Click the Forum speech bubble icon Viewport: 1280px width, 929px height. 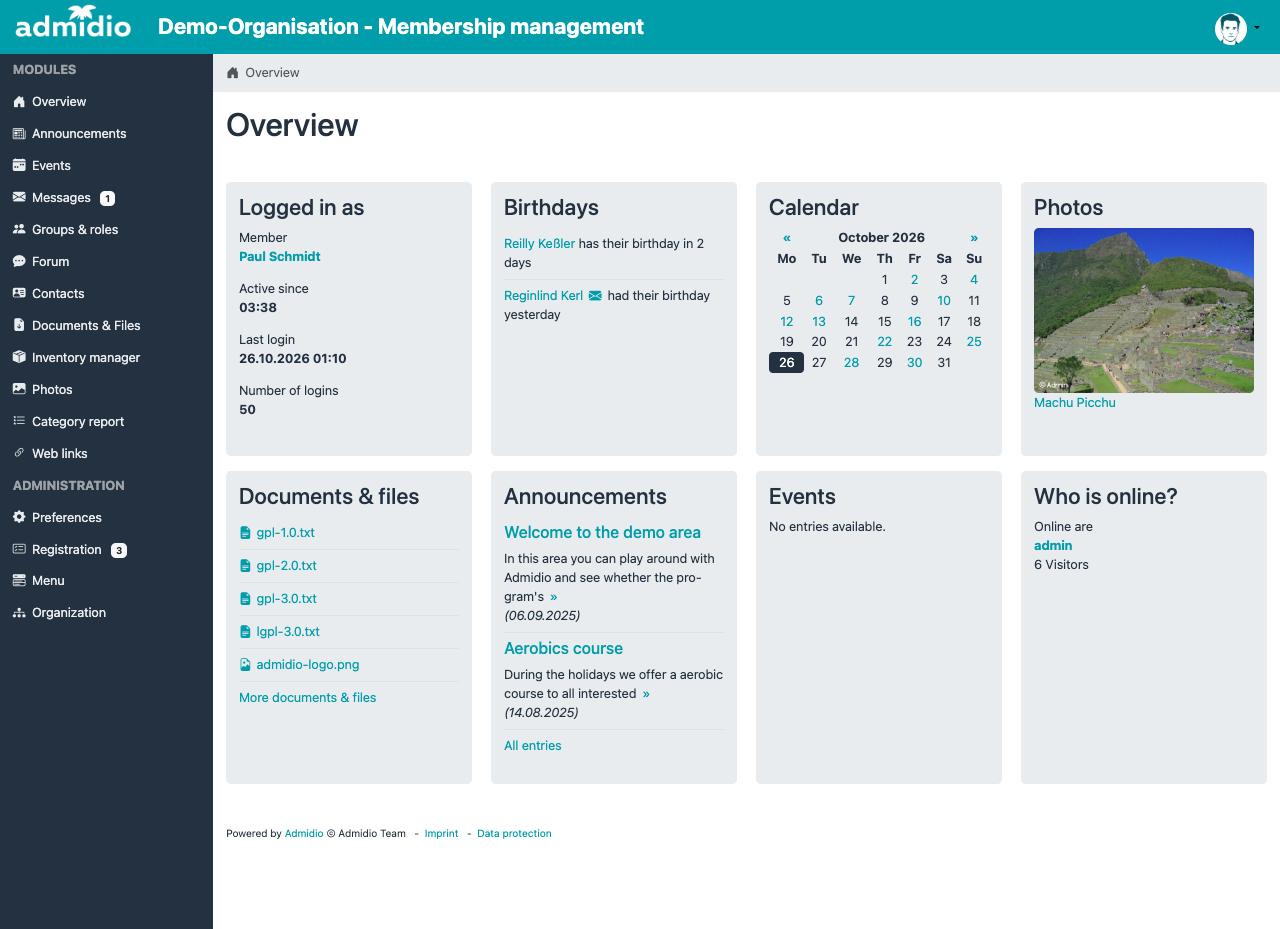tap(19, 262)
